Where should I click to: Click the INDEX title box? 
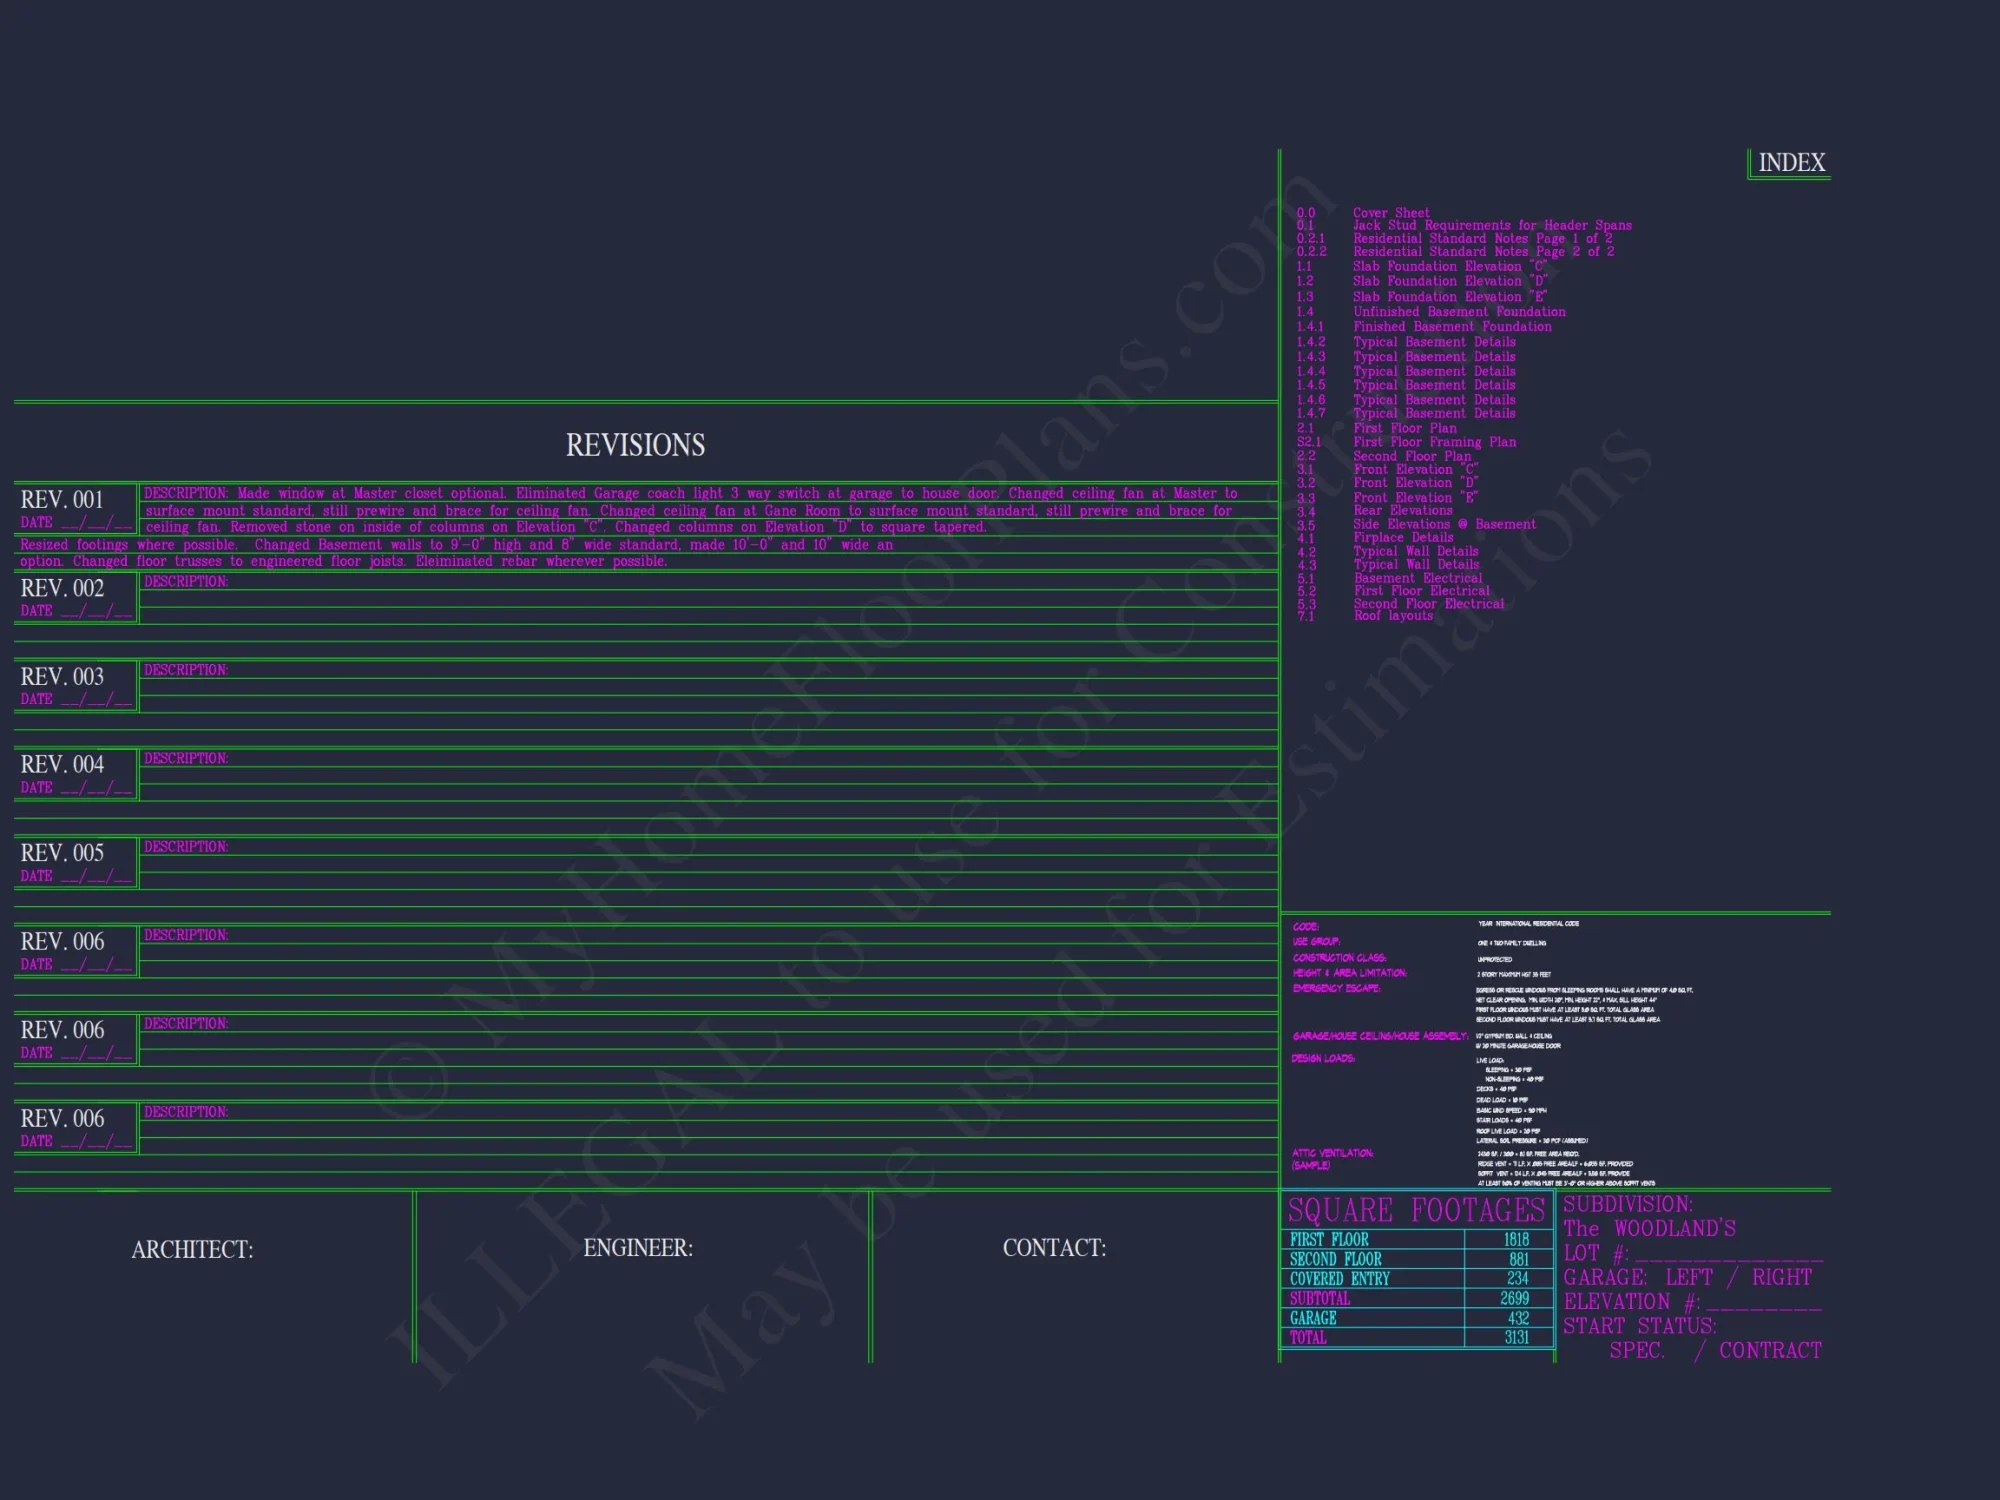coord(1790,163)
